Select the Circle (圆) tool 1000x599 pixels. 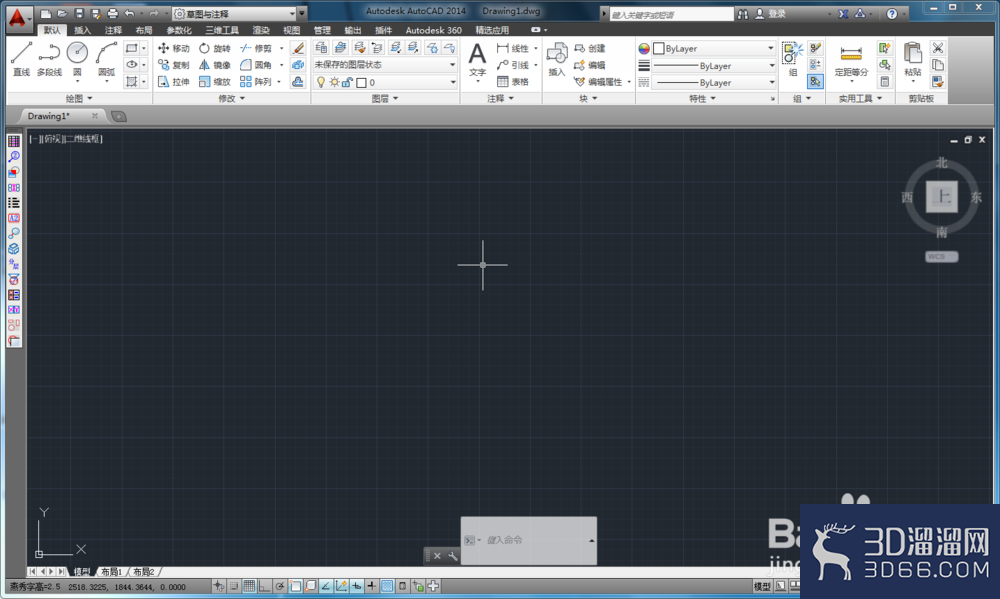point(77,59)
